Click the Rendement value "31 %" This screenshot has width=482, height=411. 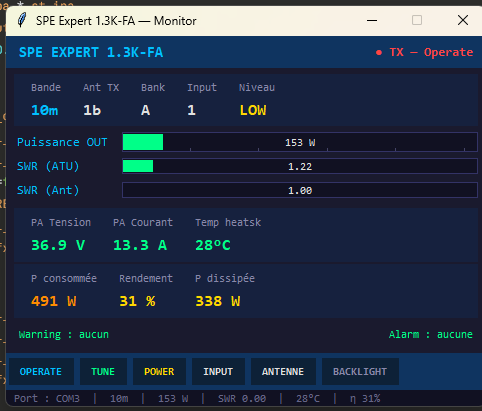pyautogui.click(x=137, y=301)
